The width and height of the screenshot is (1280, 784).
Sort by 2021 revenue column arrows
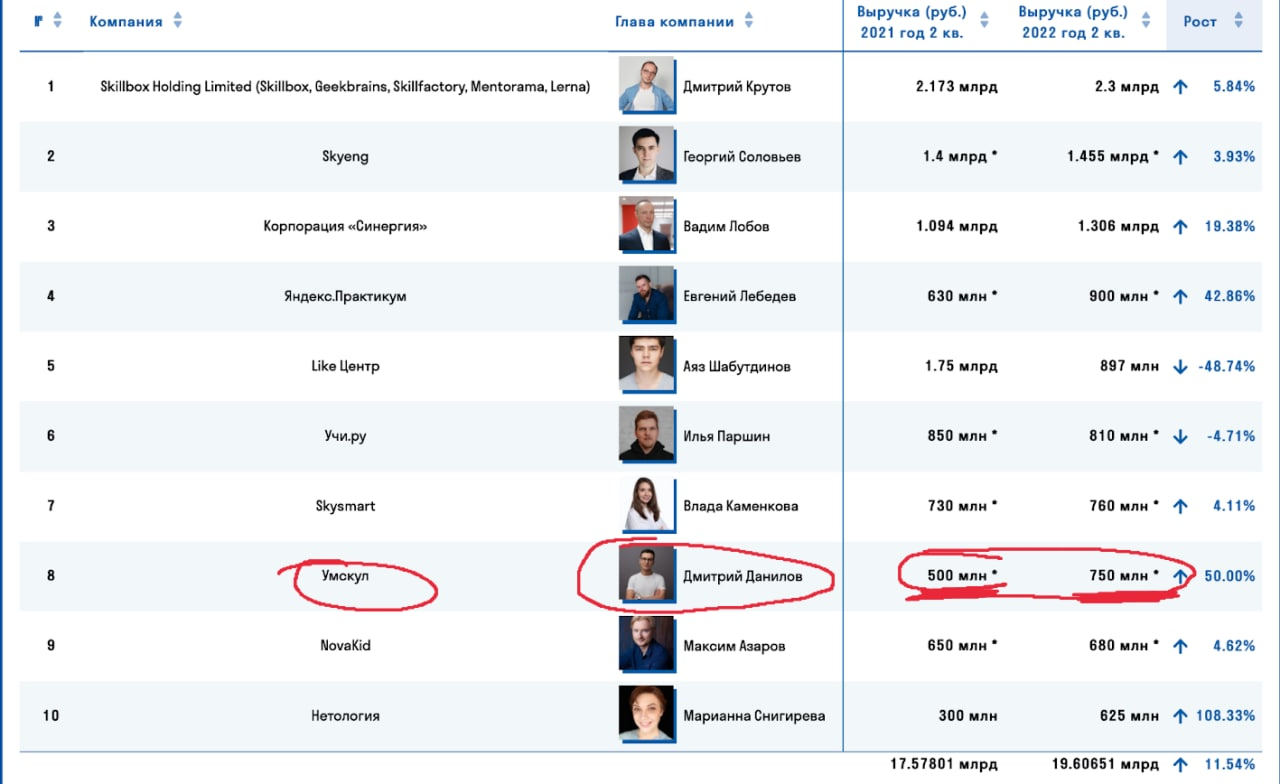pyautogui.click(x=984, y=21)
